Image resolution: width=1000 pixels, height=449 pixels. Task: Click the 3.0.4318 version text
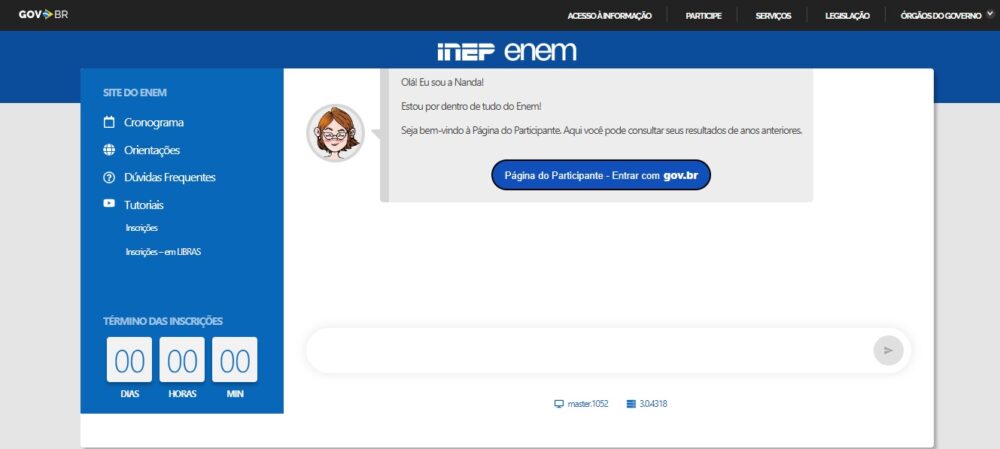coord(653,404)
